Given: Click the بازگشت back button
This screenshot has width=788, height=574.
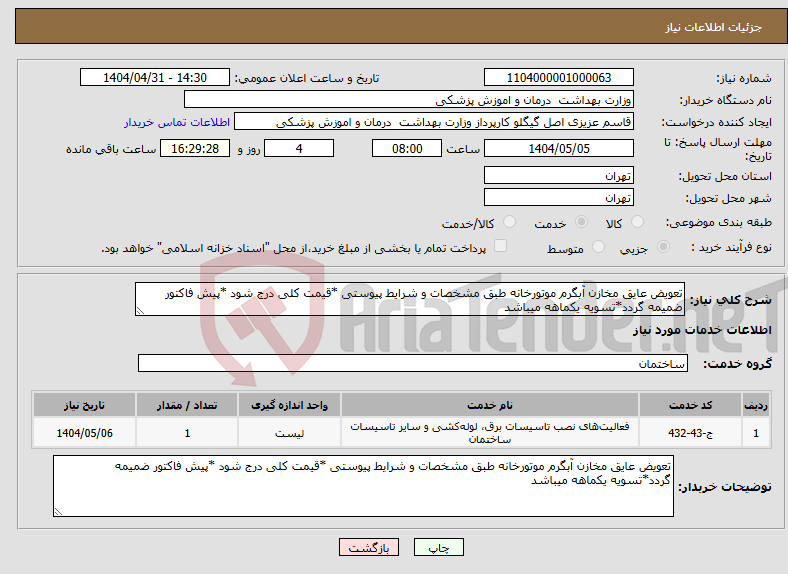Looking at the screenshot, I should pos(369,547).
